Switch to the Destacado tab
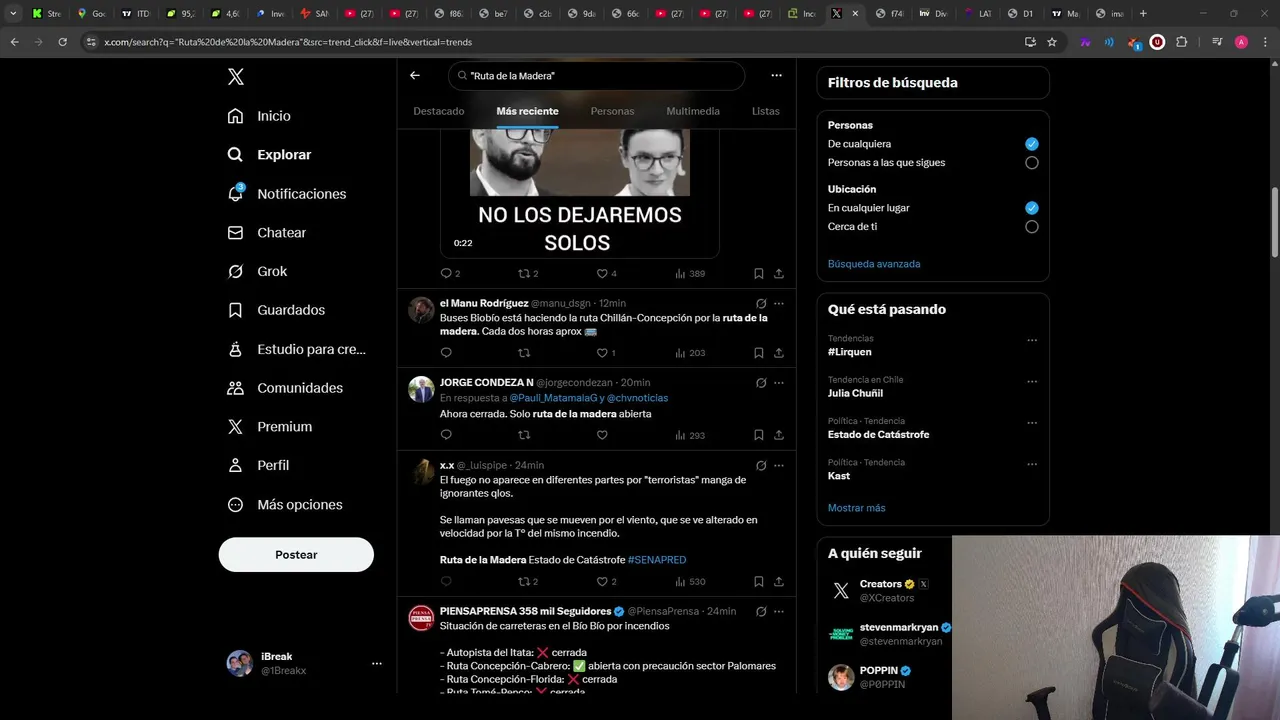Image resolution: width=1280 pixels, height=720 pixels. (x=439, y=111)
